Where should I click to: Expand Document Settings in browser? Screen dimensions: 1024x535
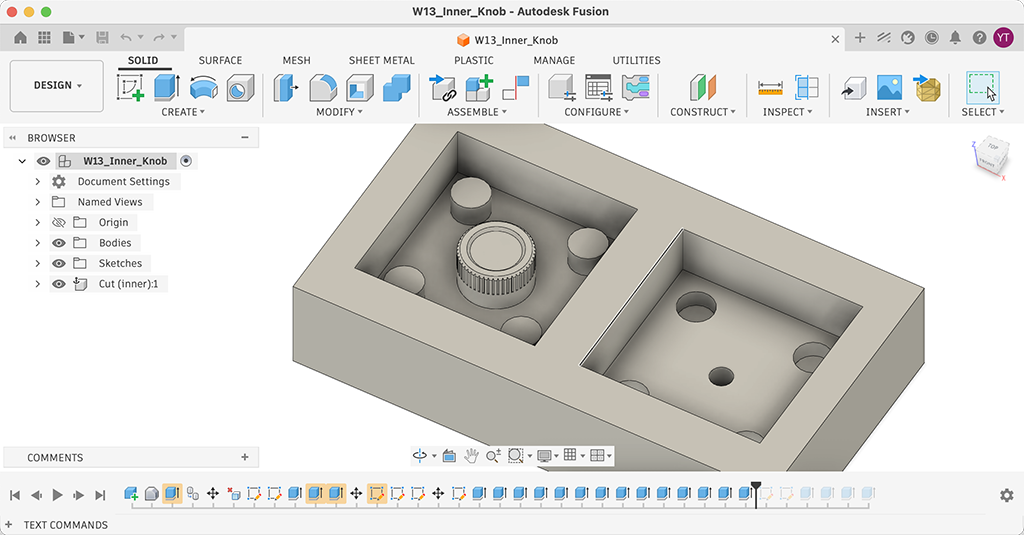click(37, 182)
